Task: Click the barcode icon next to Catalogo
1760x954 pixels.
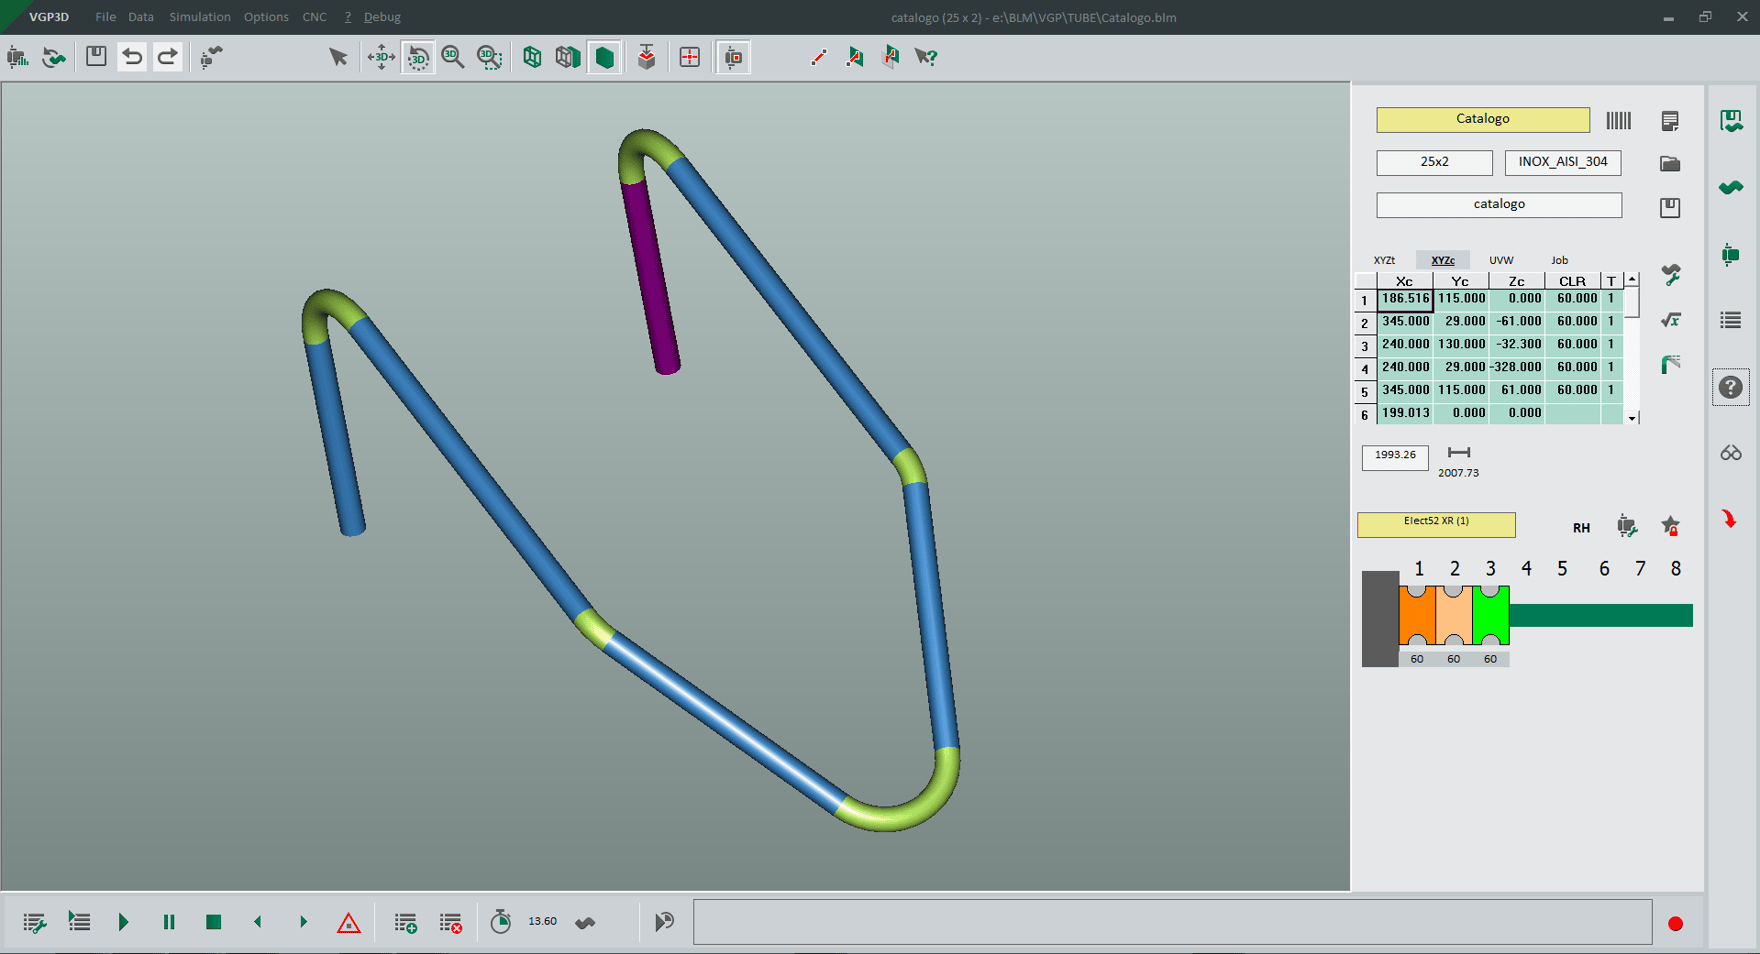Action: (1618, 120)
